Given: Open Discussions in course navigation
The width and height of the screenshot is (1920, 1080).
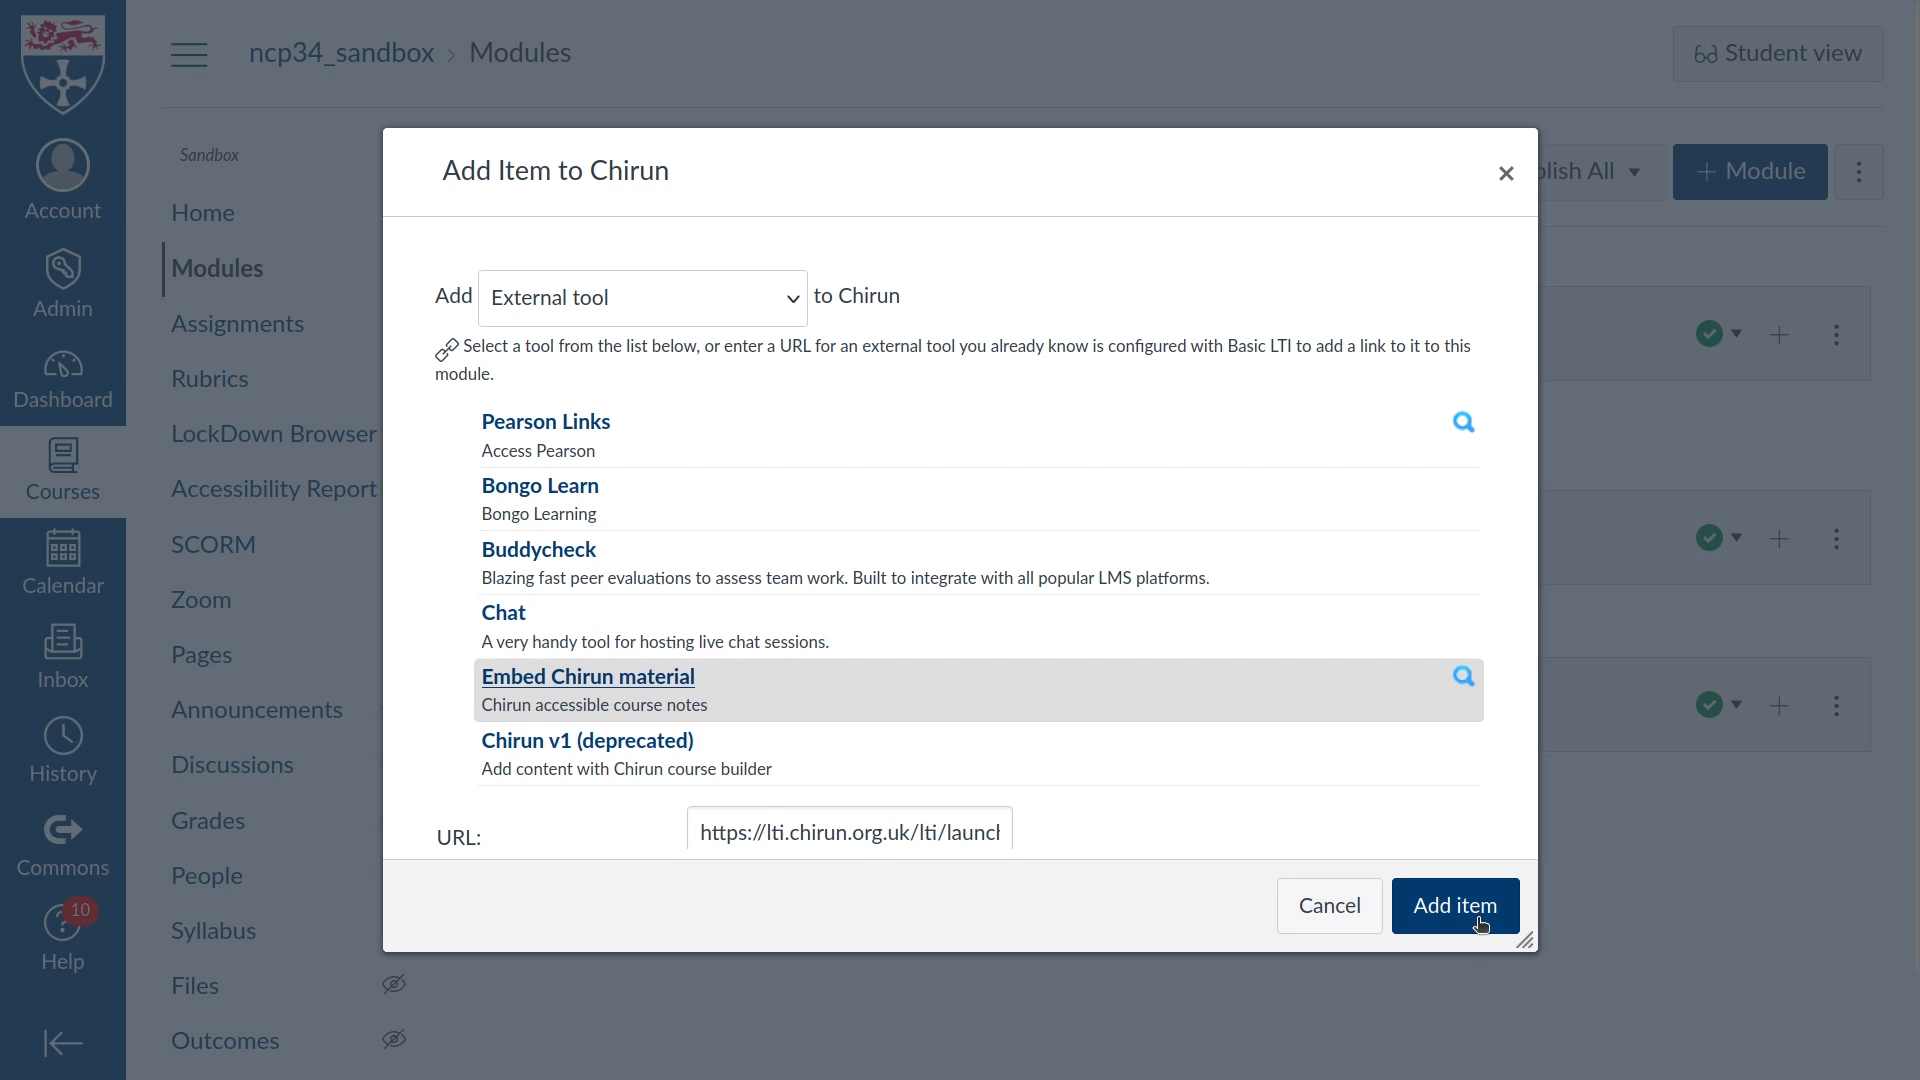Looking at the screenshot, I should coord(232,765).
